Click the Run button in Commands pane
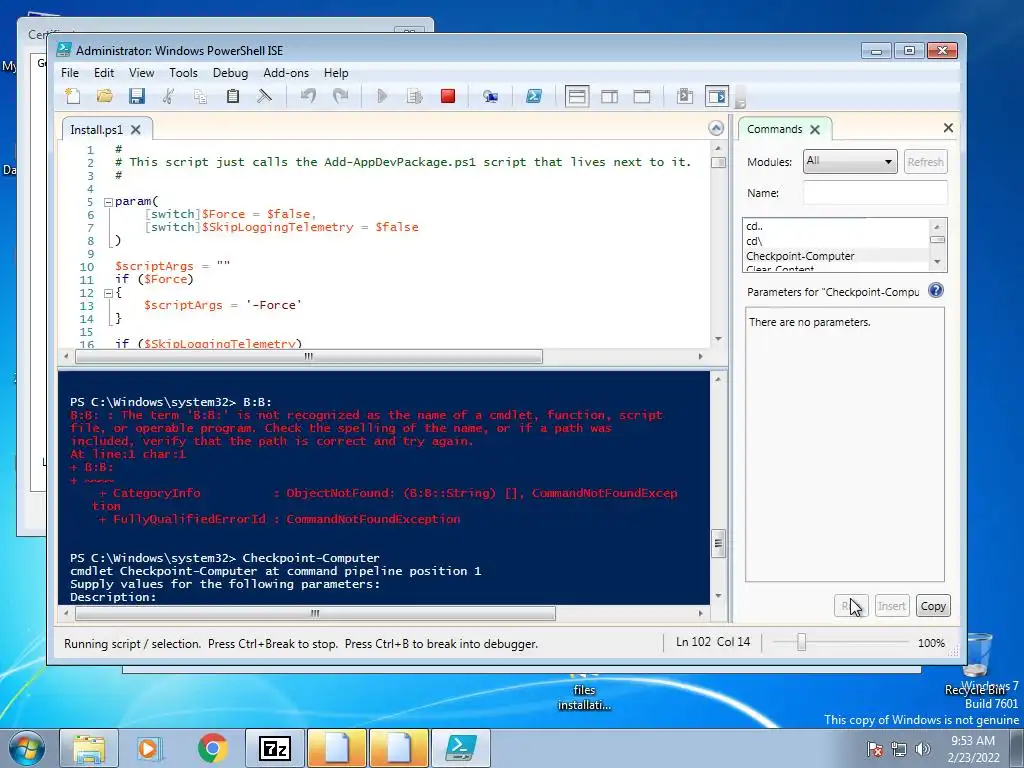 tap(851, 606)
